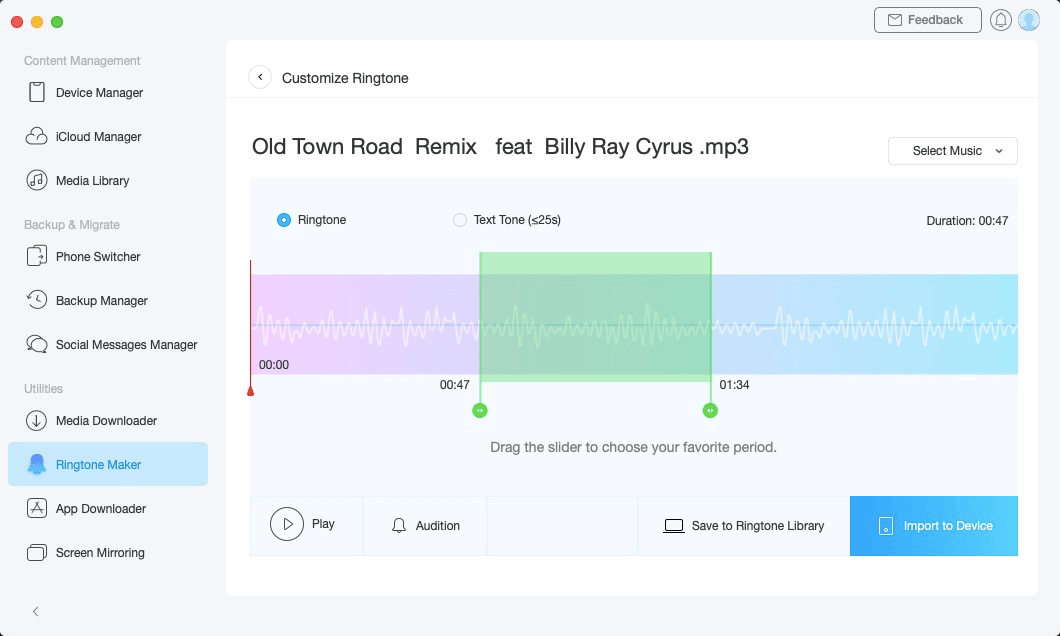Open notifications bell in title bar
This screenshot has height=636, width=1060.
click(1001, 20)
